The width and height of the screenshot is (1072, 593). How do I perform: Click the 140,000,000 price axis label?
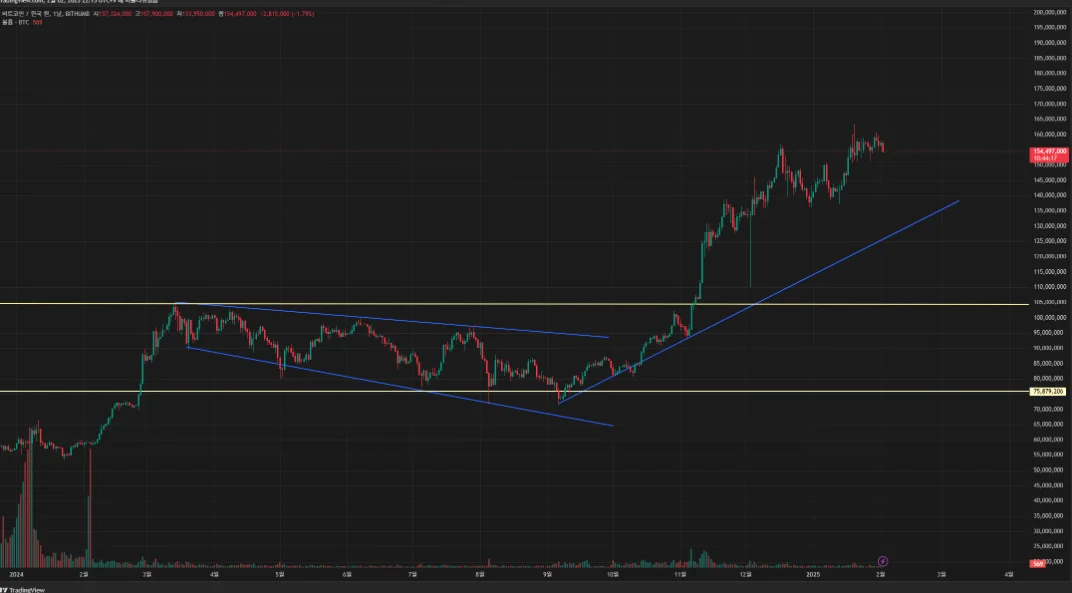[x=1050, y=195]
